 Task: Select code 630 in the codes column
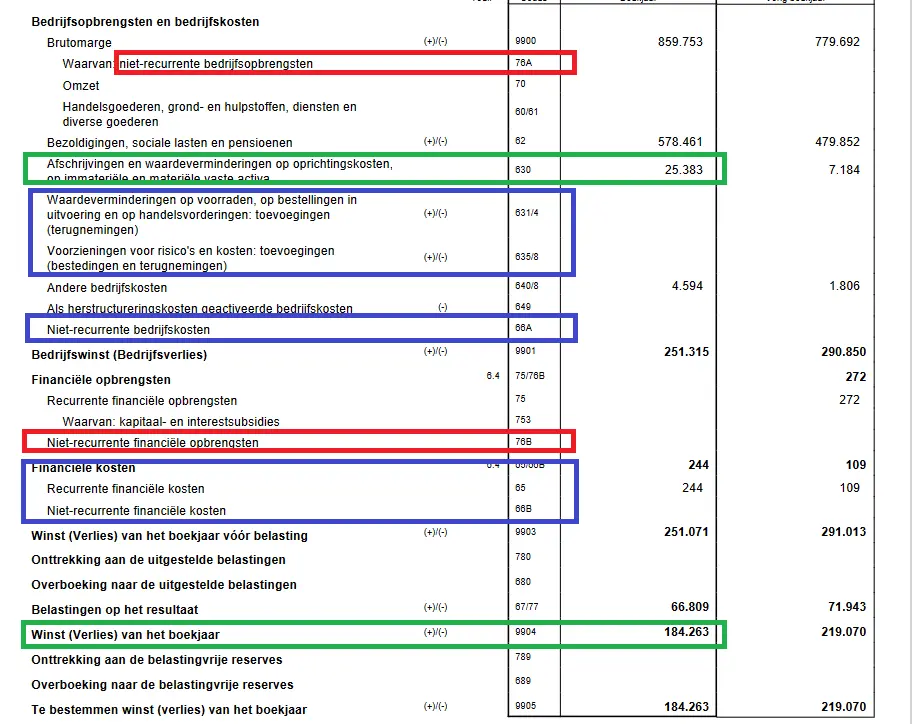coord(522,170)
